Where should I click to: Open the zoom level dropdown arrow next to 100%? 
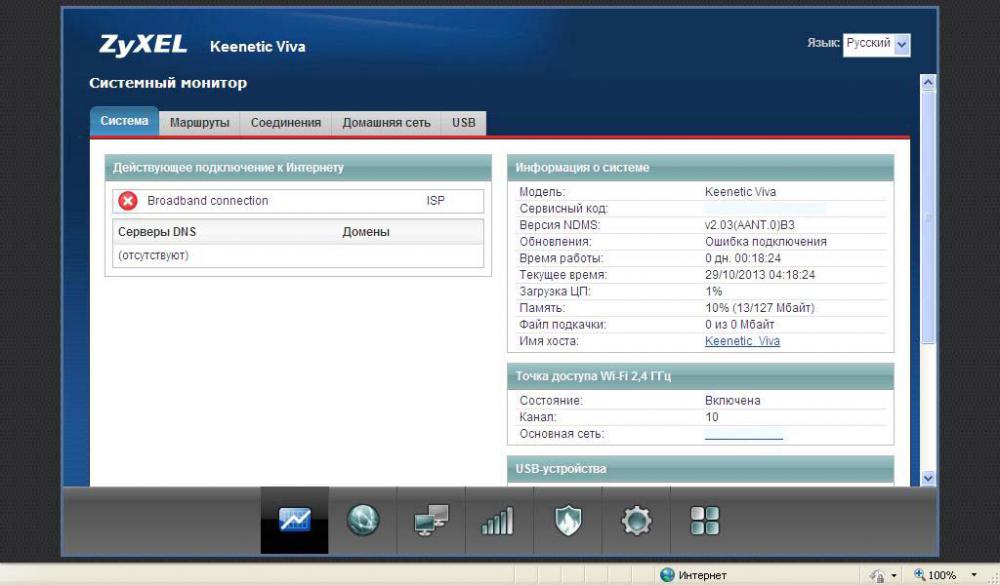[x=974, y=575]
